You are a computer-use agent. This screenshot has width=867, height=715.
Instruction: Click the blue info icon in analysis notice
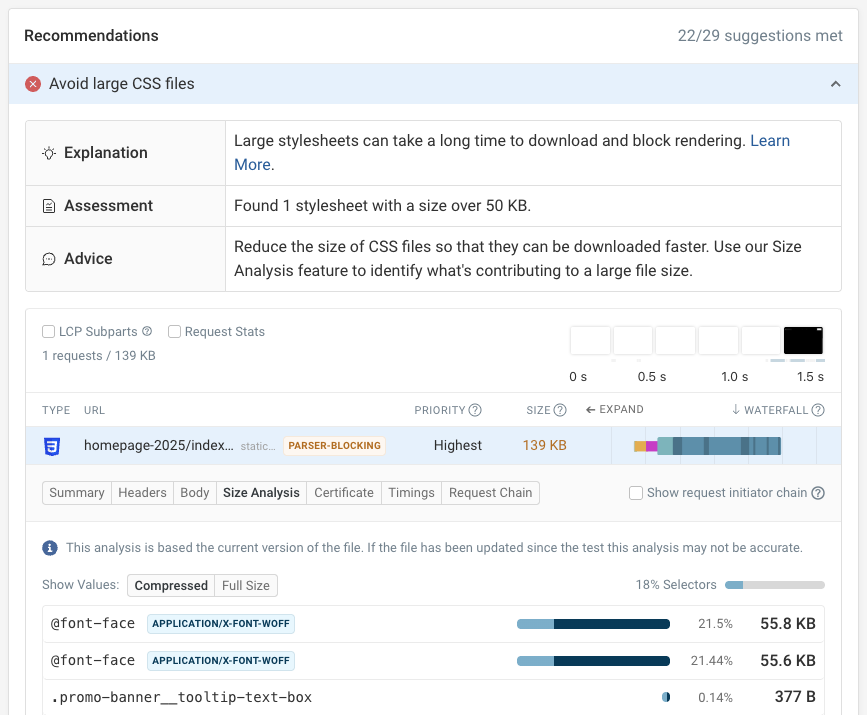(x=50, y=548)
